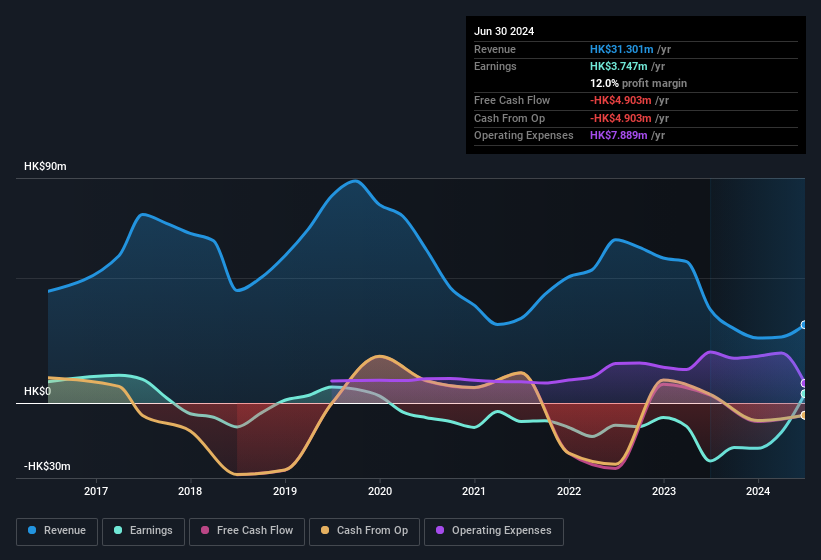
Task: Click the HK$3.747m earnings value
Action: (x=618, y=66)
